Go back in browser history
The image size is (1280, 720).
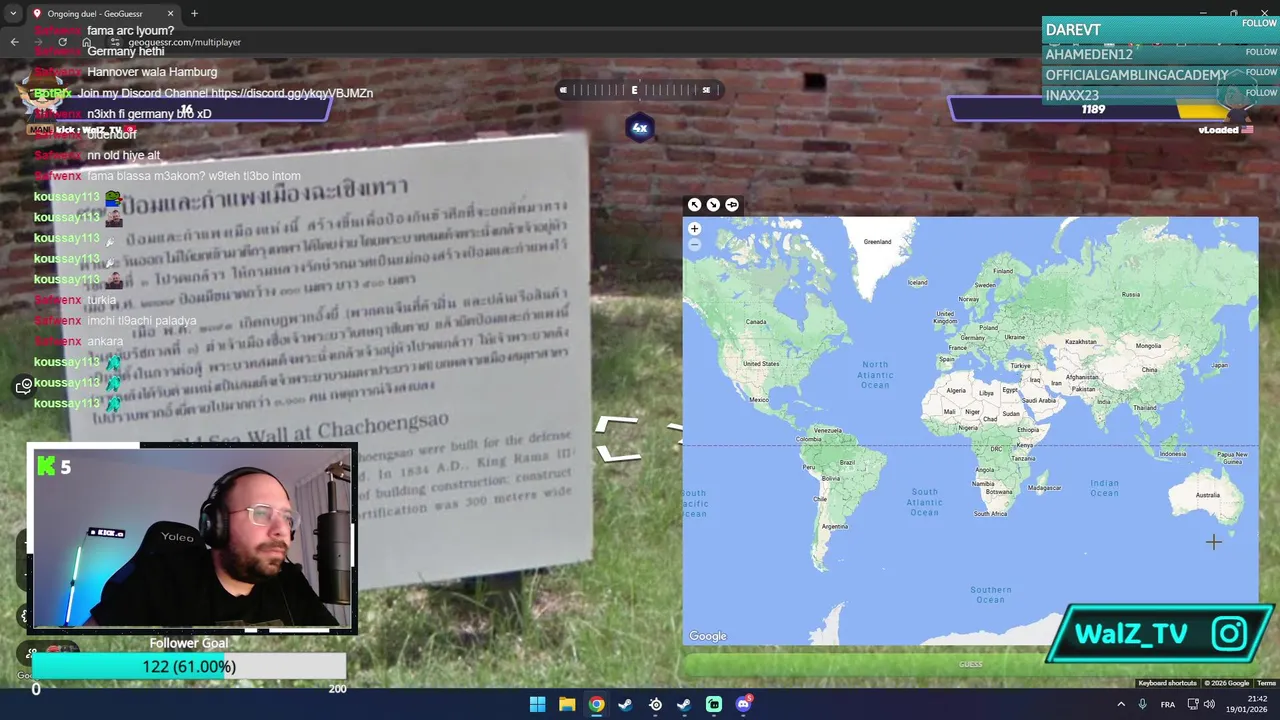tap(14, 42)
